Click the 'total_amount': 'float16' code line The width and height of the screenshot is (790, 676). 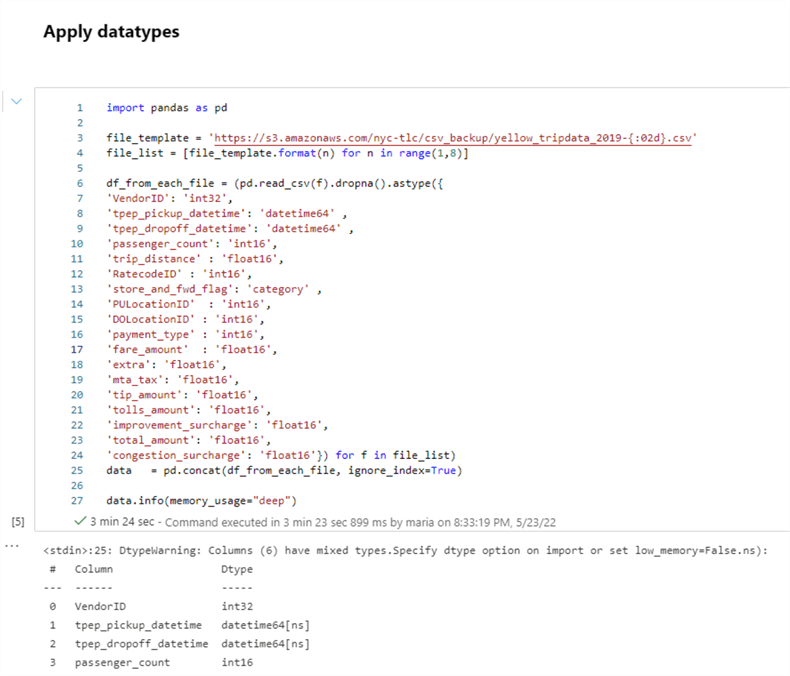tap(188, 440)
